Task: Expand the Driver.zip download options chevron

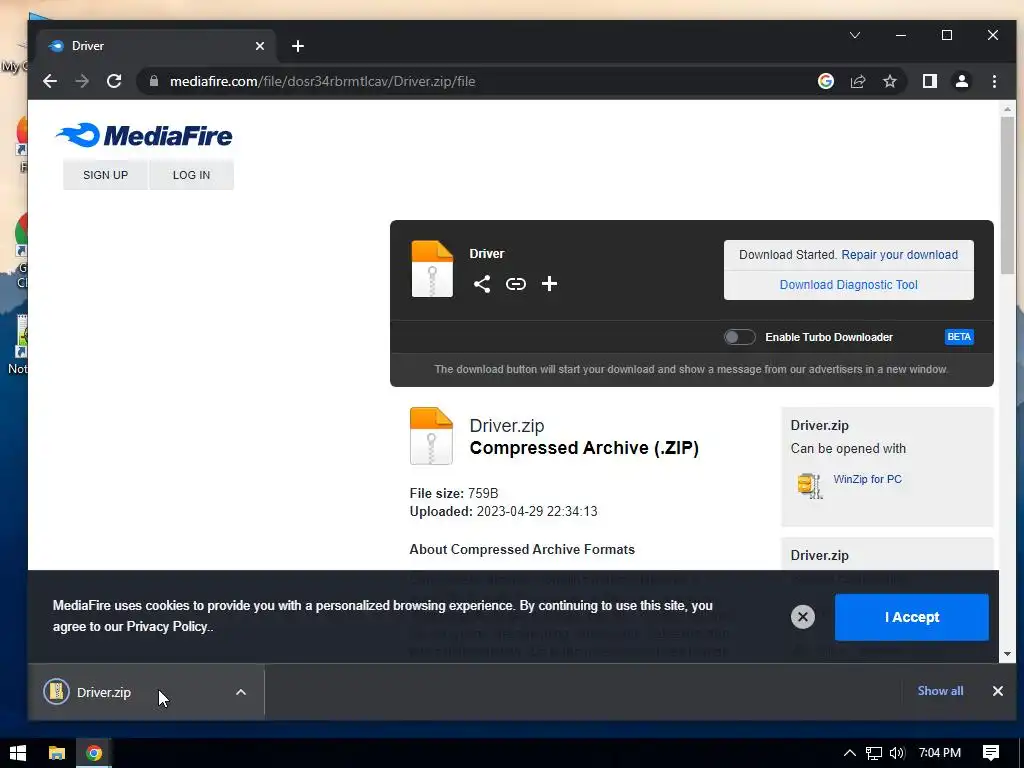Action: [x=241, y=692]
